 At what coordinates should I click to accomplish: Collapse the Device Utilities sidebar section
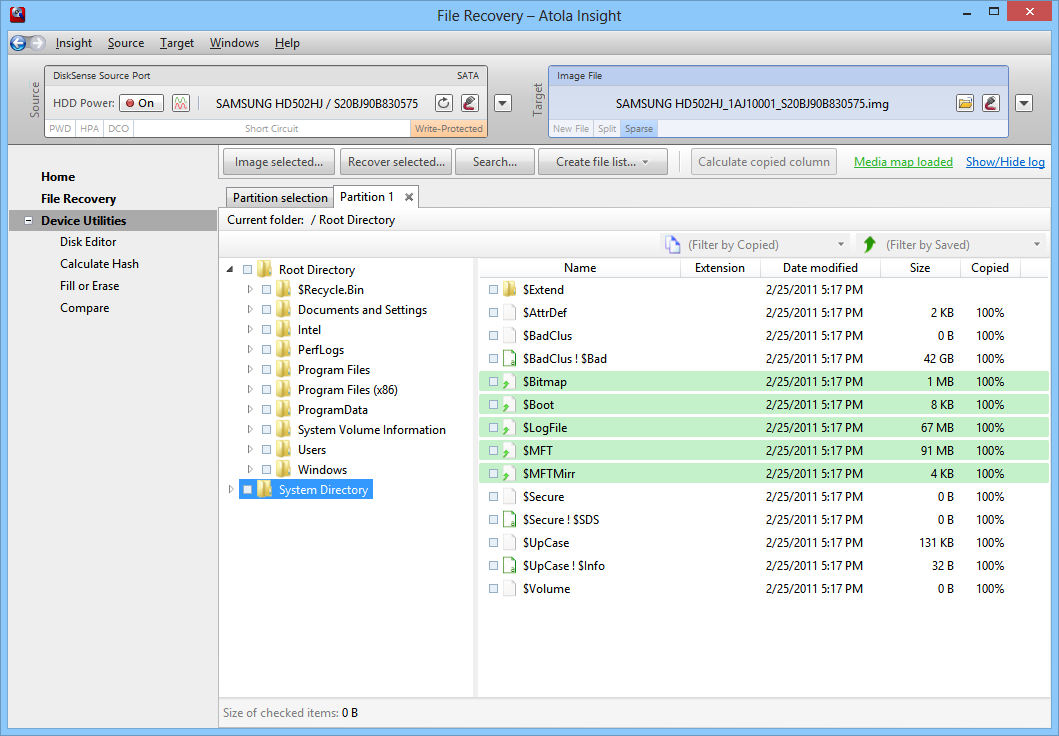pos(28,221)
